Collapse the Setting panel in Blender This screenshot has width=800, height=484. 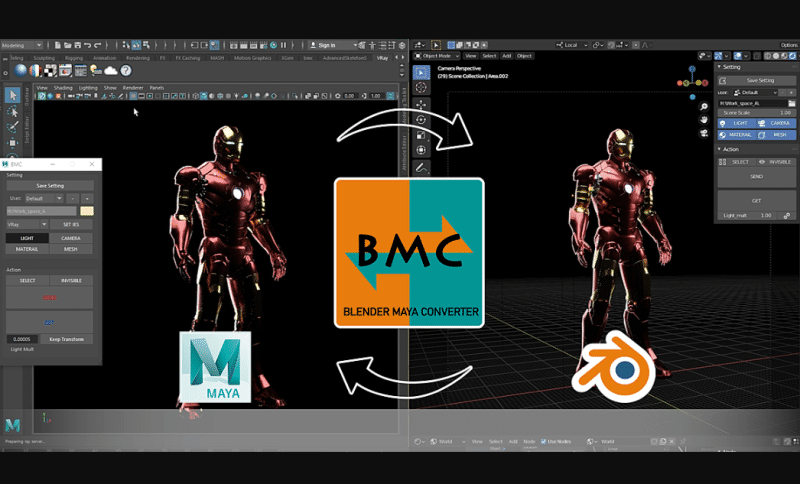719,67
